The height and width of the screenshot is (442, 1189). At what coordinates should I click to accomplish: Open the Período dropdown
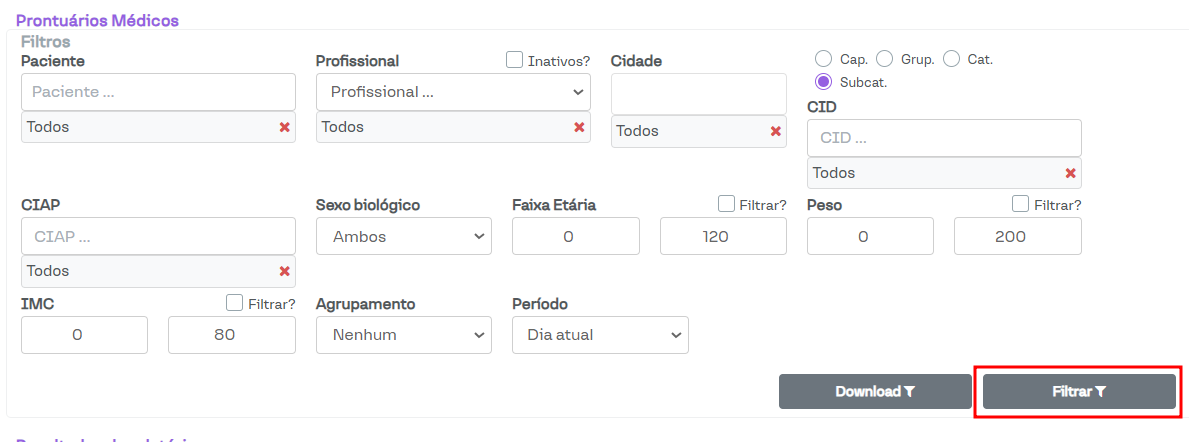click(x=600, y=335)
